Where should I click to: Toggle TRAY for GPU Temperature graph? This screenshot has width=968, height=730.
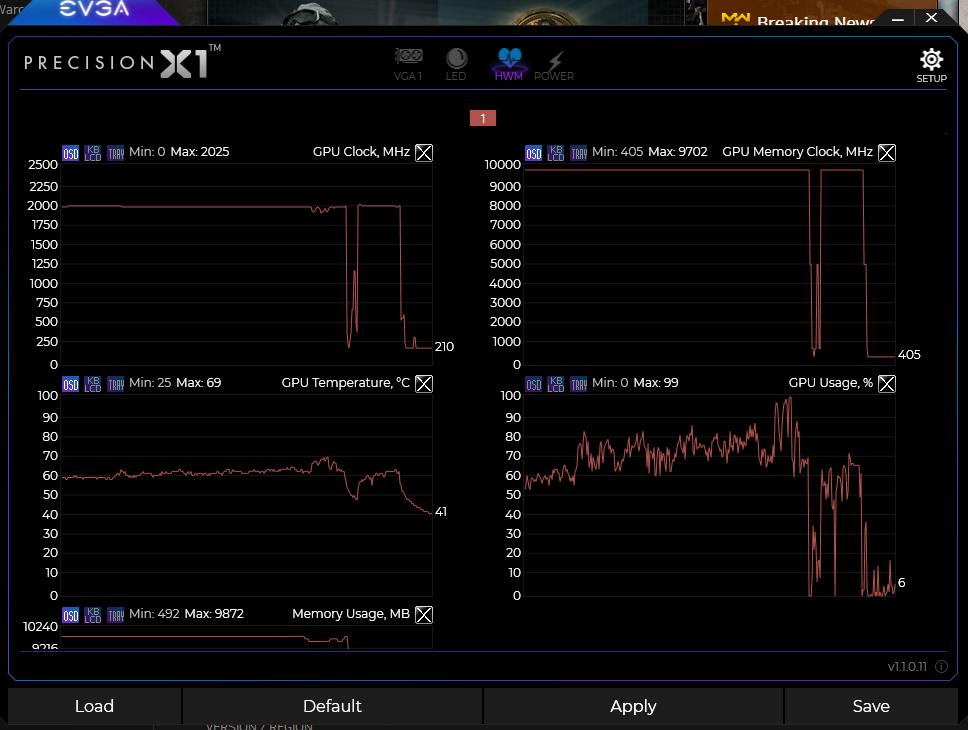(x=115, y=384)
